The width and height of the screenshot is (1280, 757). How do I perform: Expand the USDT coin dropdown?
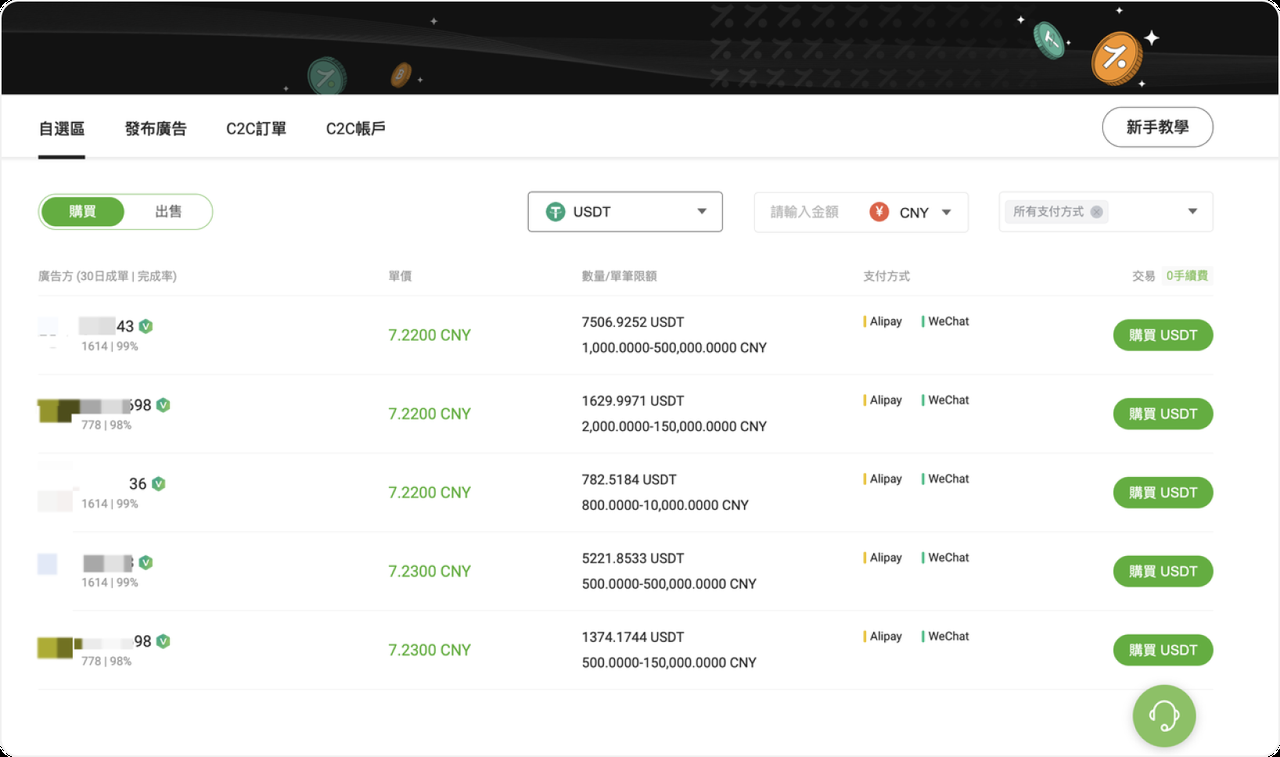coord(702,212)
